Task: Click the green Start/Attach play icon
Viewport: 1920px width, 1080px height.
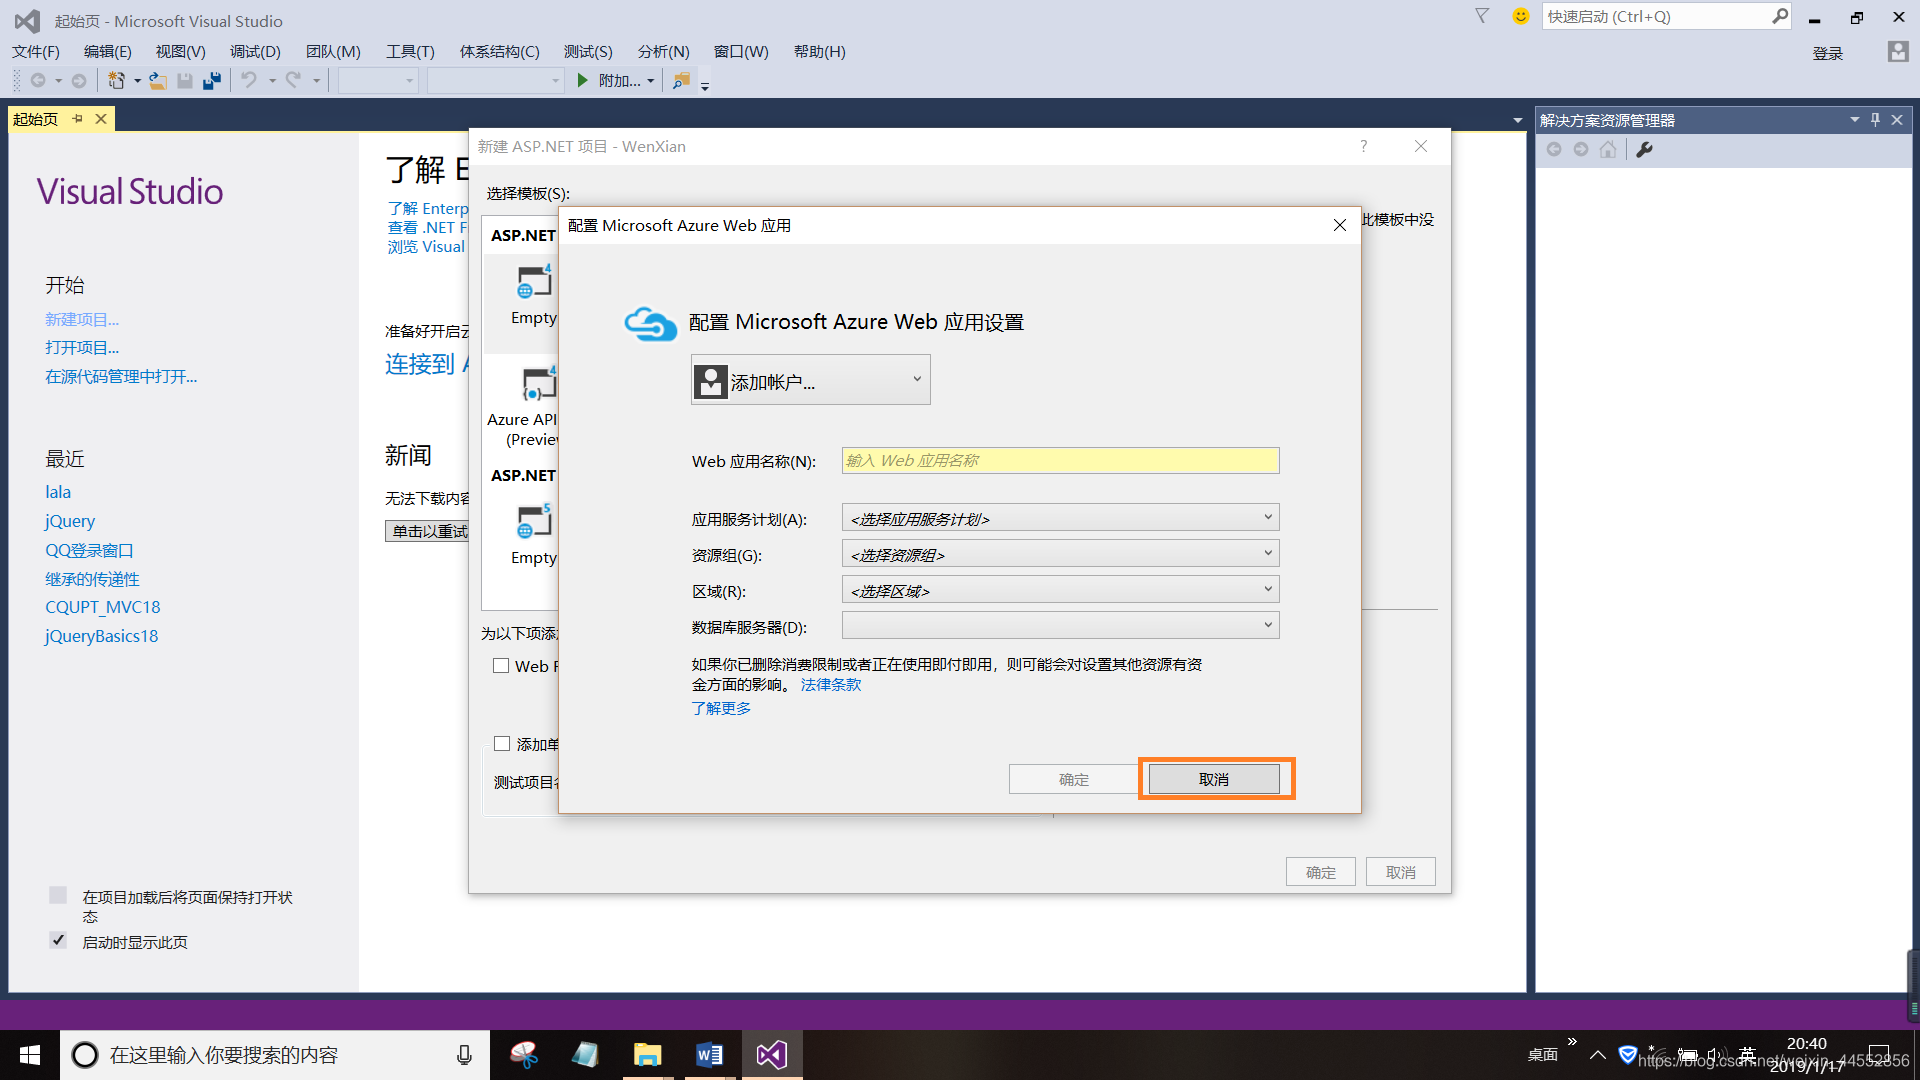Action: 583,80
